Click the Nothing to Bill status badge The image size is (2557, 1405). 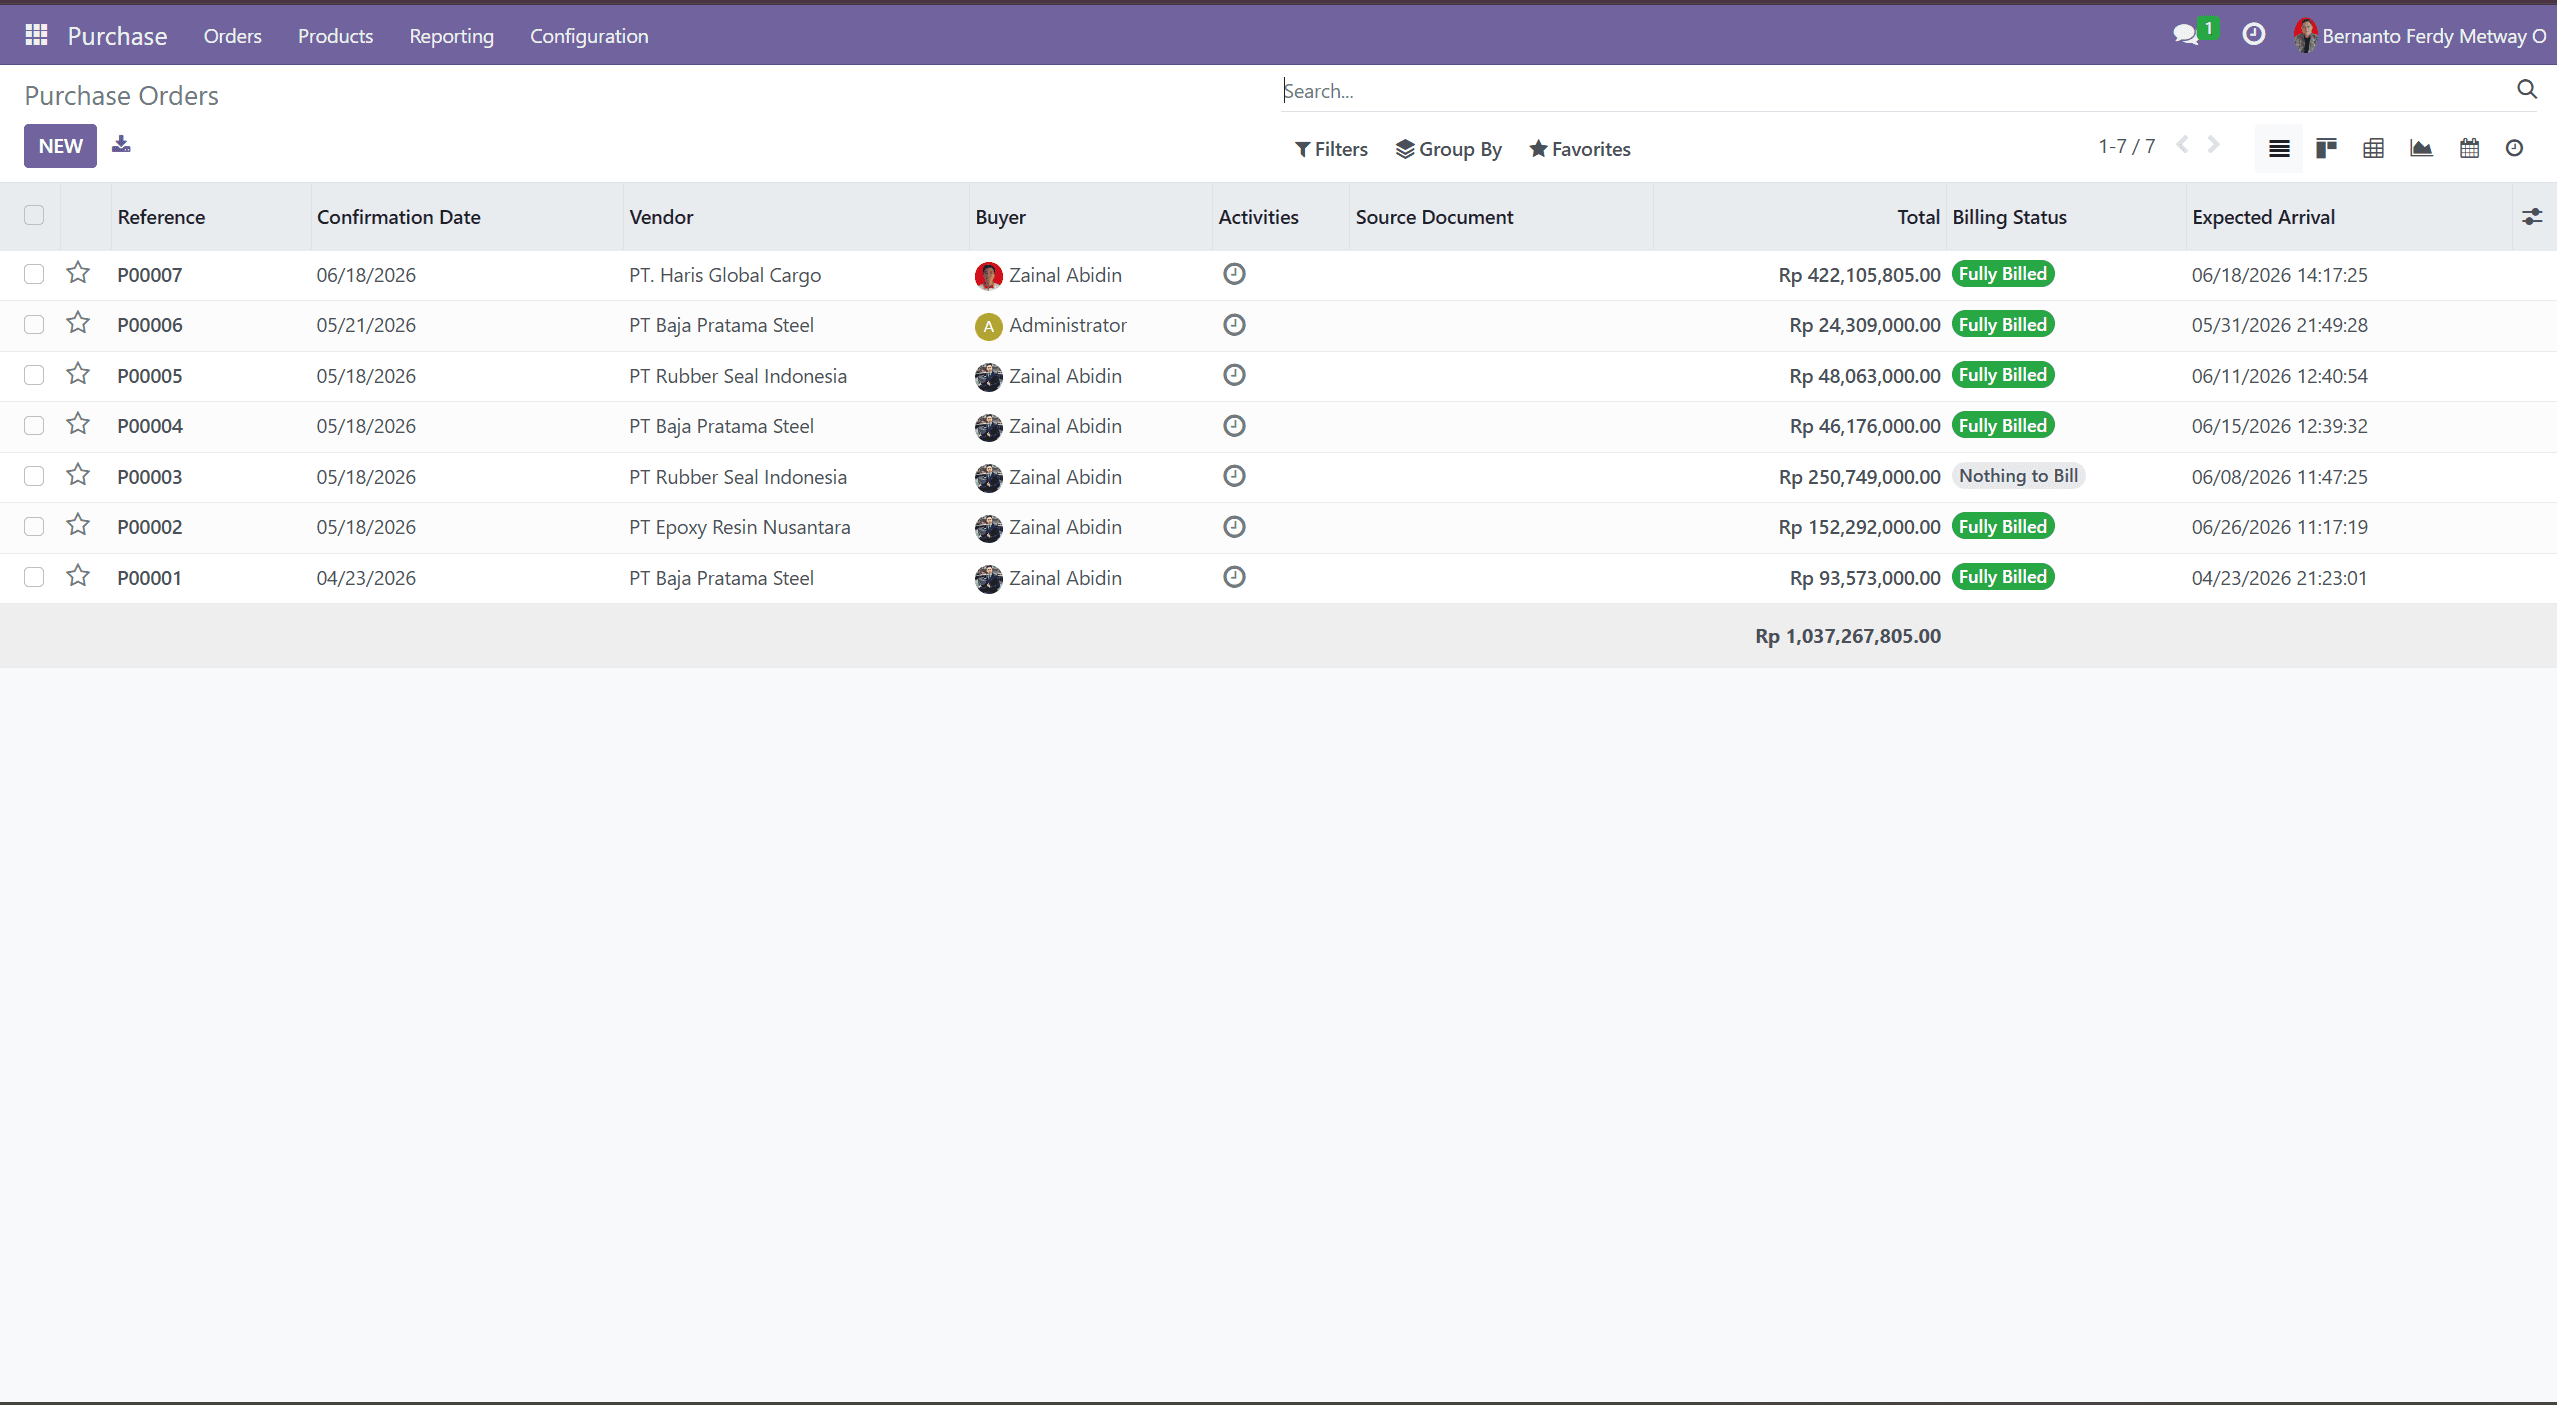[2018, 476]
